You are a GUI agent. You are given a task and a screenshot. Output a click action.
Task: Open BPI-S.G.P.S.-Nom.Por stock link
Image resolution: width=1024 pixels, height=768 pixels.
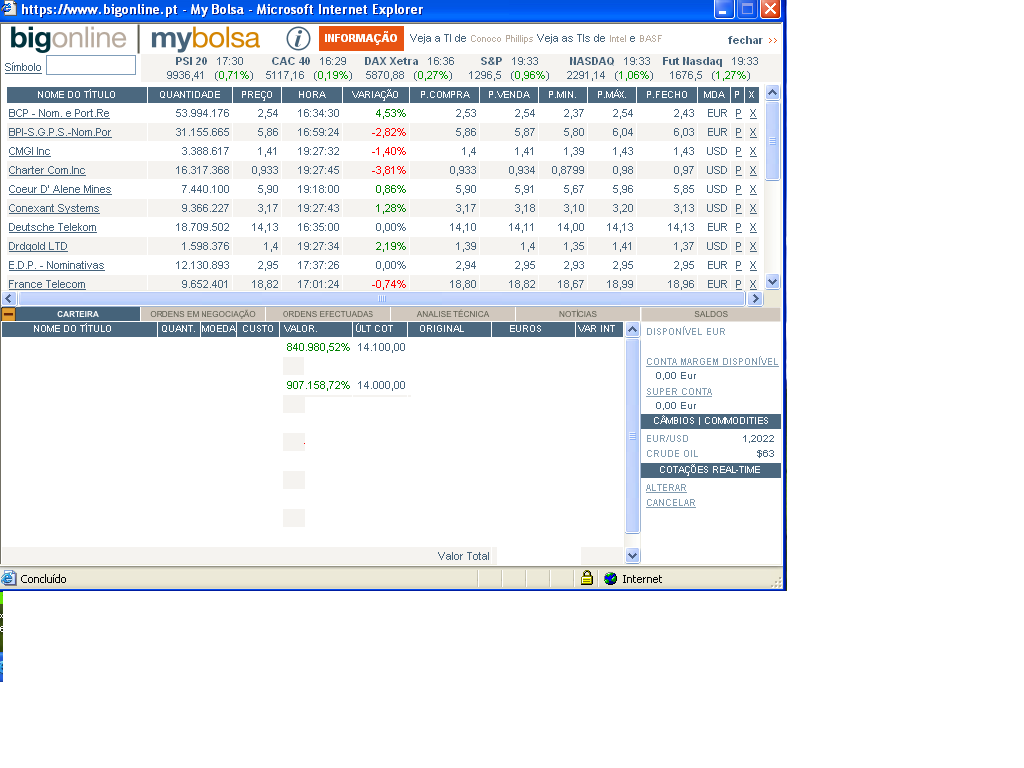60,133
